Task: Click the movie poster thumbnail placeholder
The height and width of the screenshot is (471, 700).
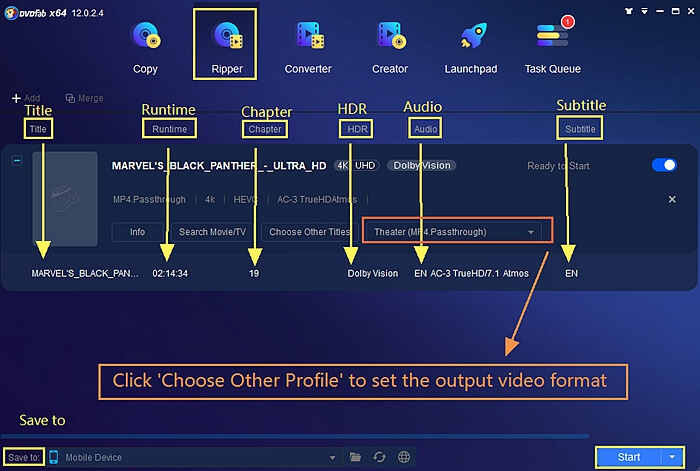Action: (65, 199)
